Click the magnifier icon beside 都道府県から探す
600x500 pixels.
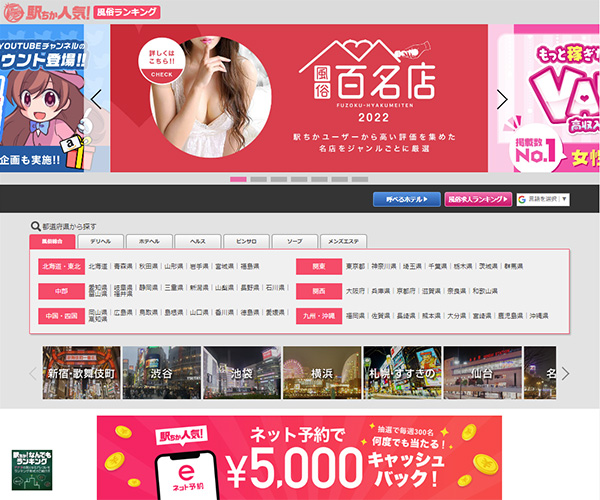click(x=36, y=226)
